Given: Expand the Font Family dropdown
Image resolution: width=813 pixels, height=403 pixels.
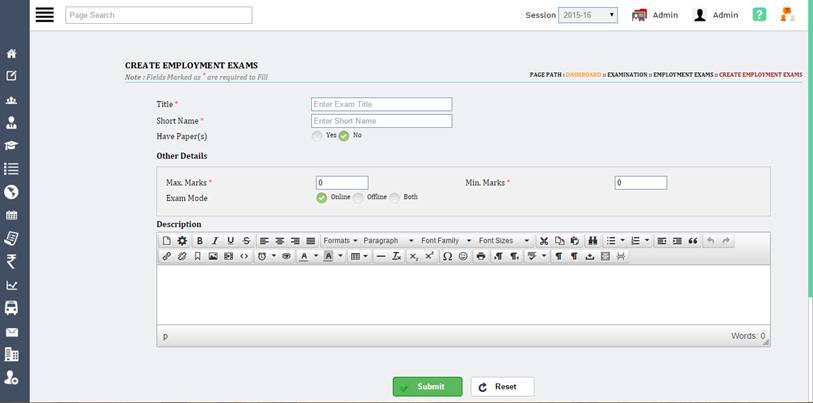Looking at the screenshot, I should 443,241.
